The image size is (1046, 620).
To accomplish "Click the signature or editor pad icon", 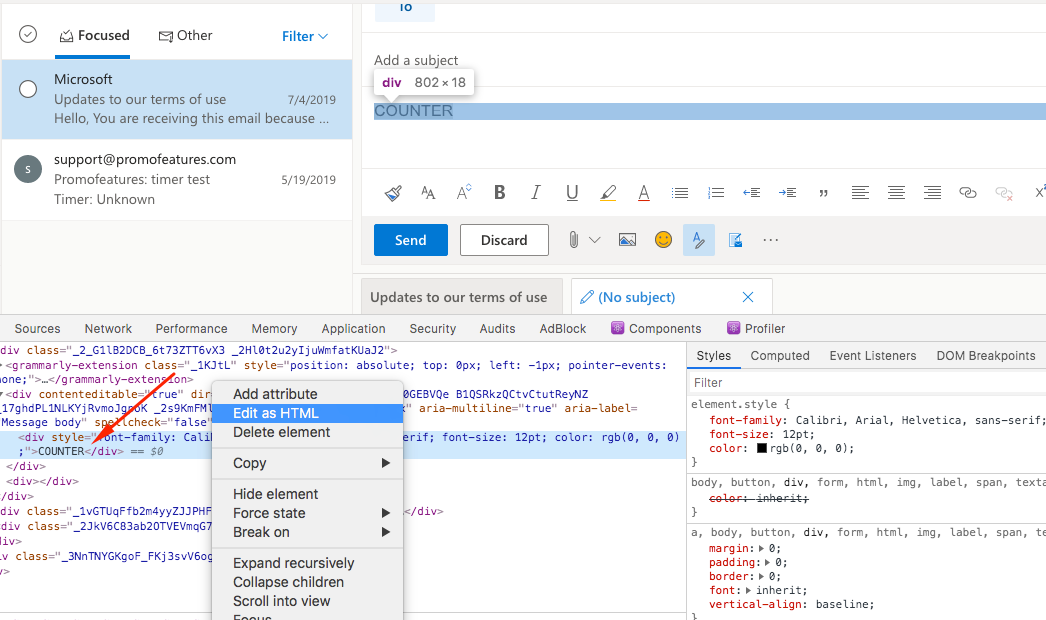I will pos(735,240).
